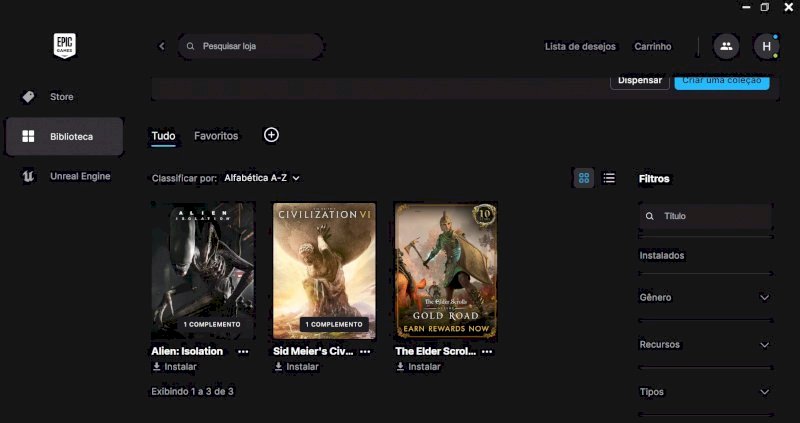Image resolution: width=800 pixels, height=423 pixels.
Task: Open Lista de desejos link
Action: point(582,46)
